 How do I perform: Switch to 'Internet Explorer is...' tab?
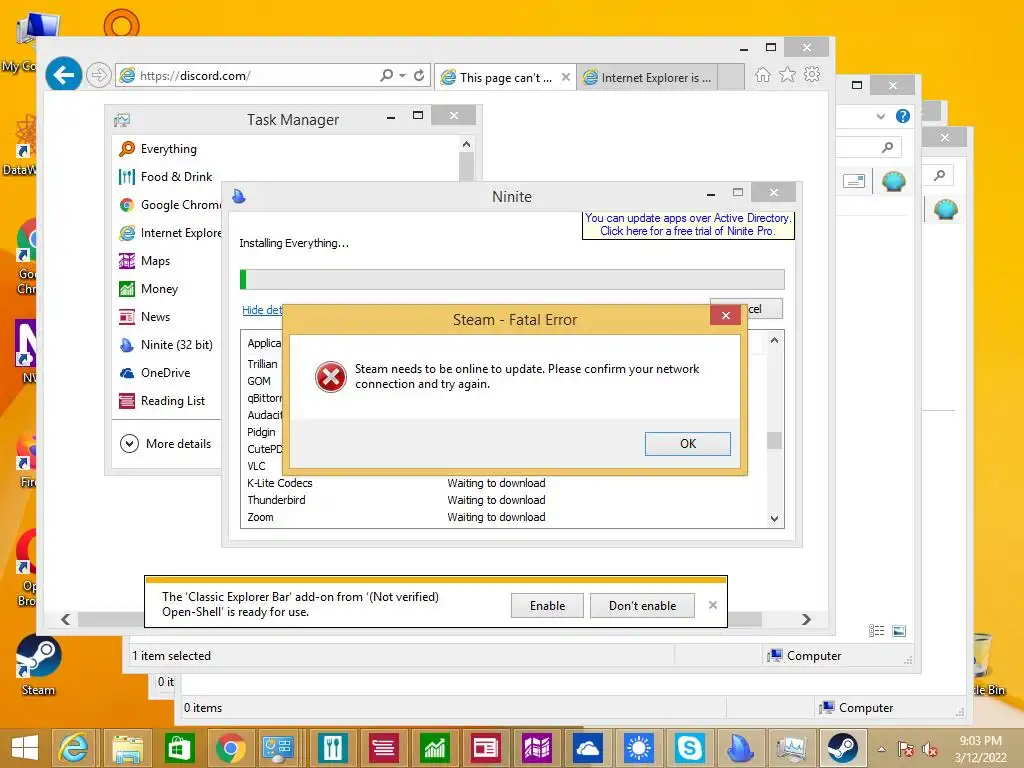click(x=648, y=78)
